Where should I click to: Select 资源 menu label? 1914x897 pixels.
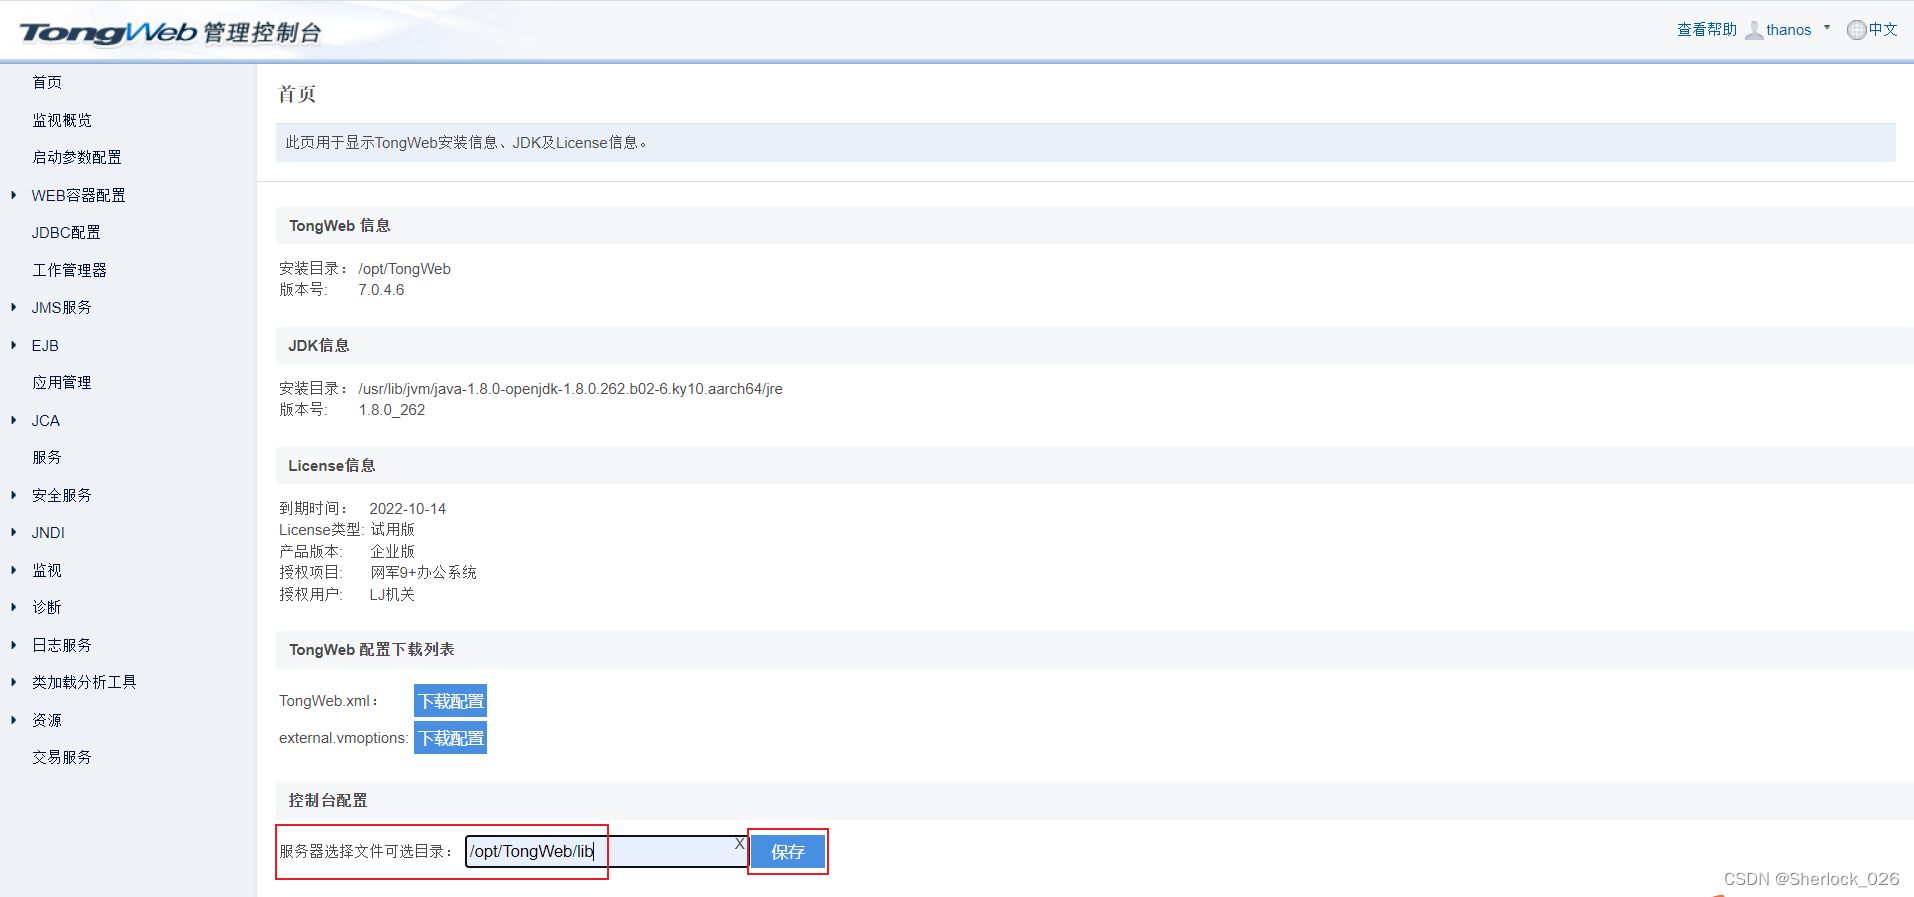click(47, 720)
